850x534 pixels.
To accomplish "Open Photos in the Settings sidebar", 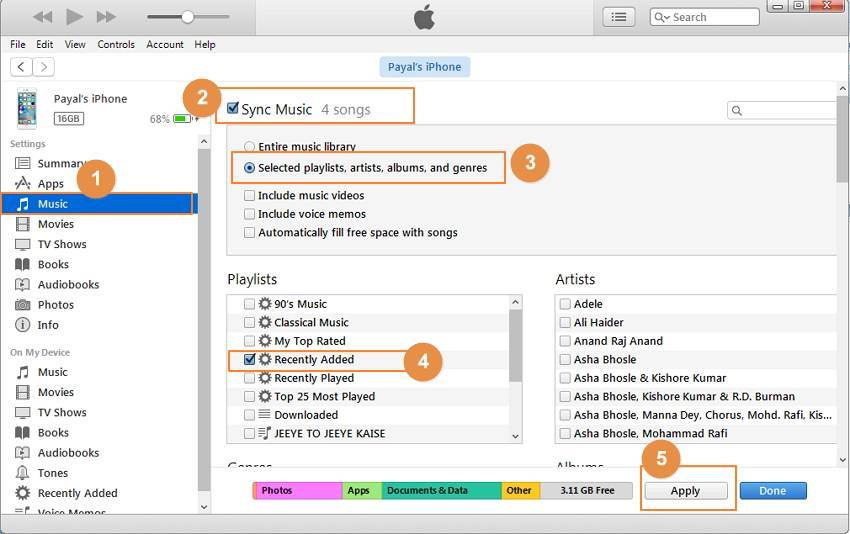I will tap(22, 305).
